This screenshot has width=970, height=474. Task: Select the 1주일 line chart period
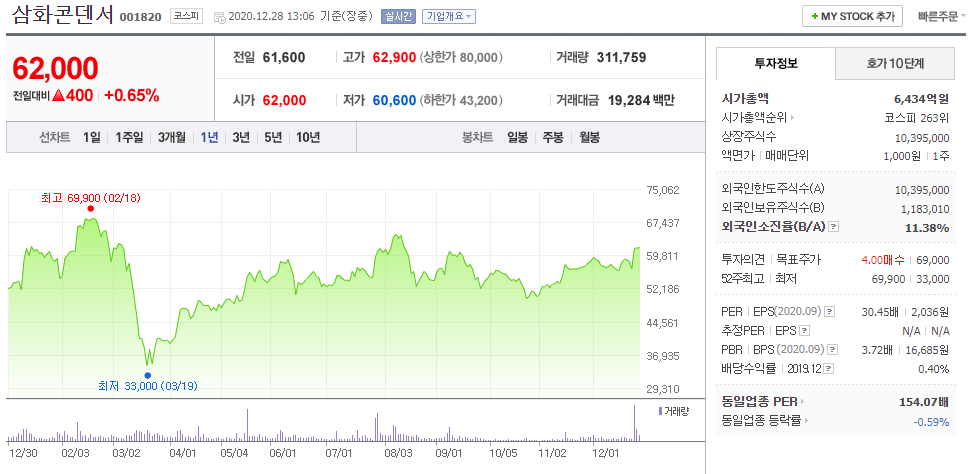(129, 137)
